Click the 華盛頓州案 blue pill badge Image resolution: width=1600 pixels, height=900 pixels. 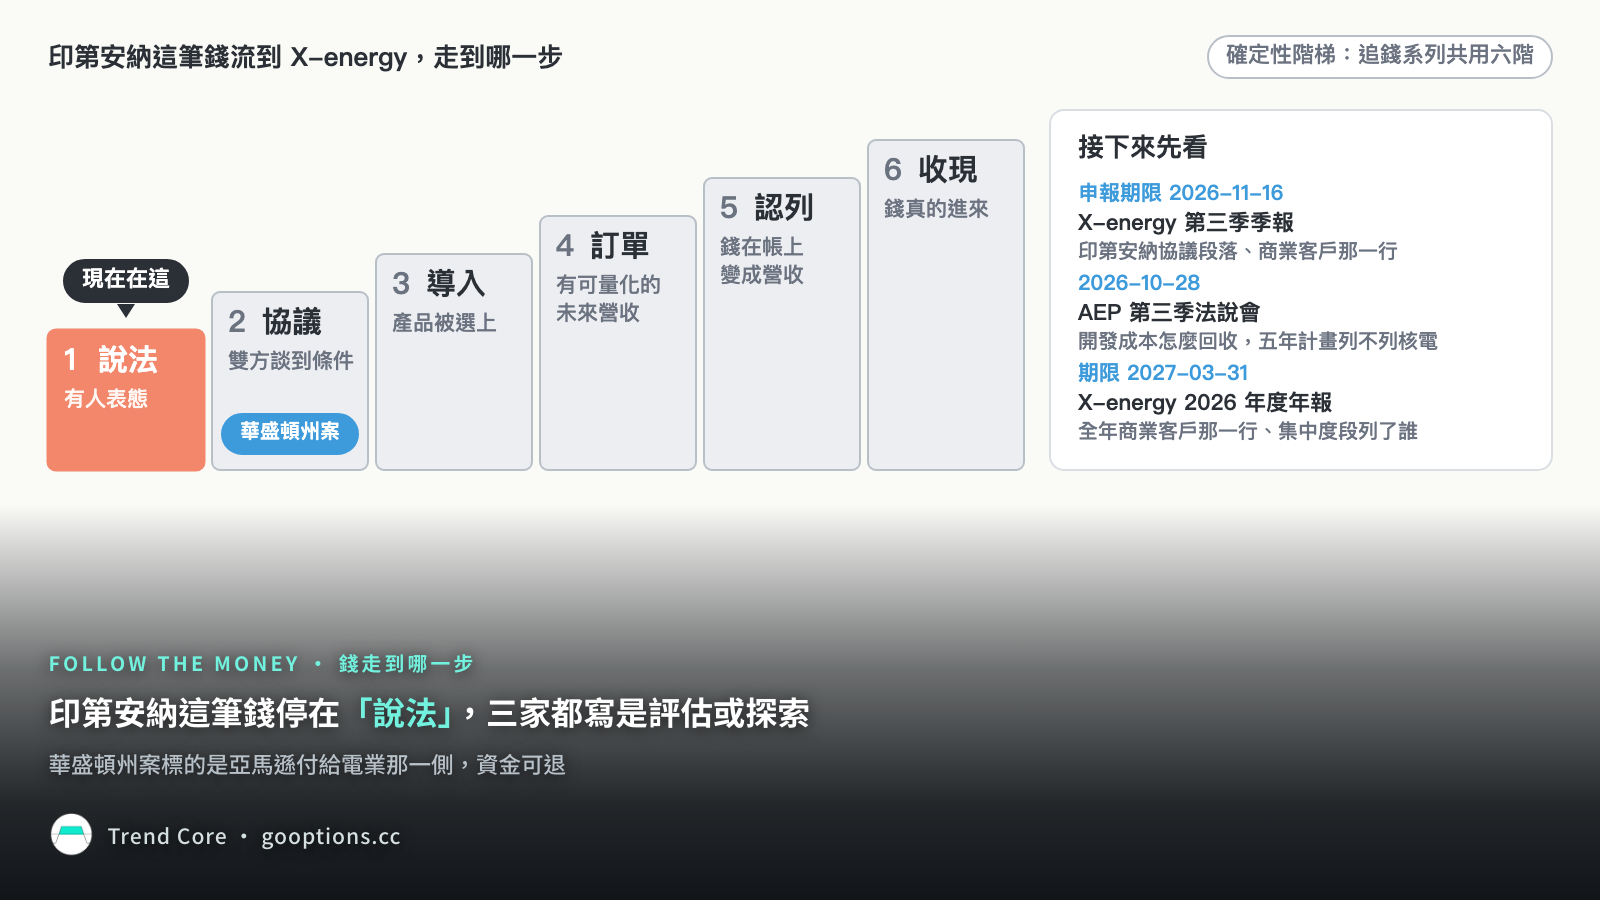point(290,433)
